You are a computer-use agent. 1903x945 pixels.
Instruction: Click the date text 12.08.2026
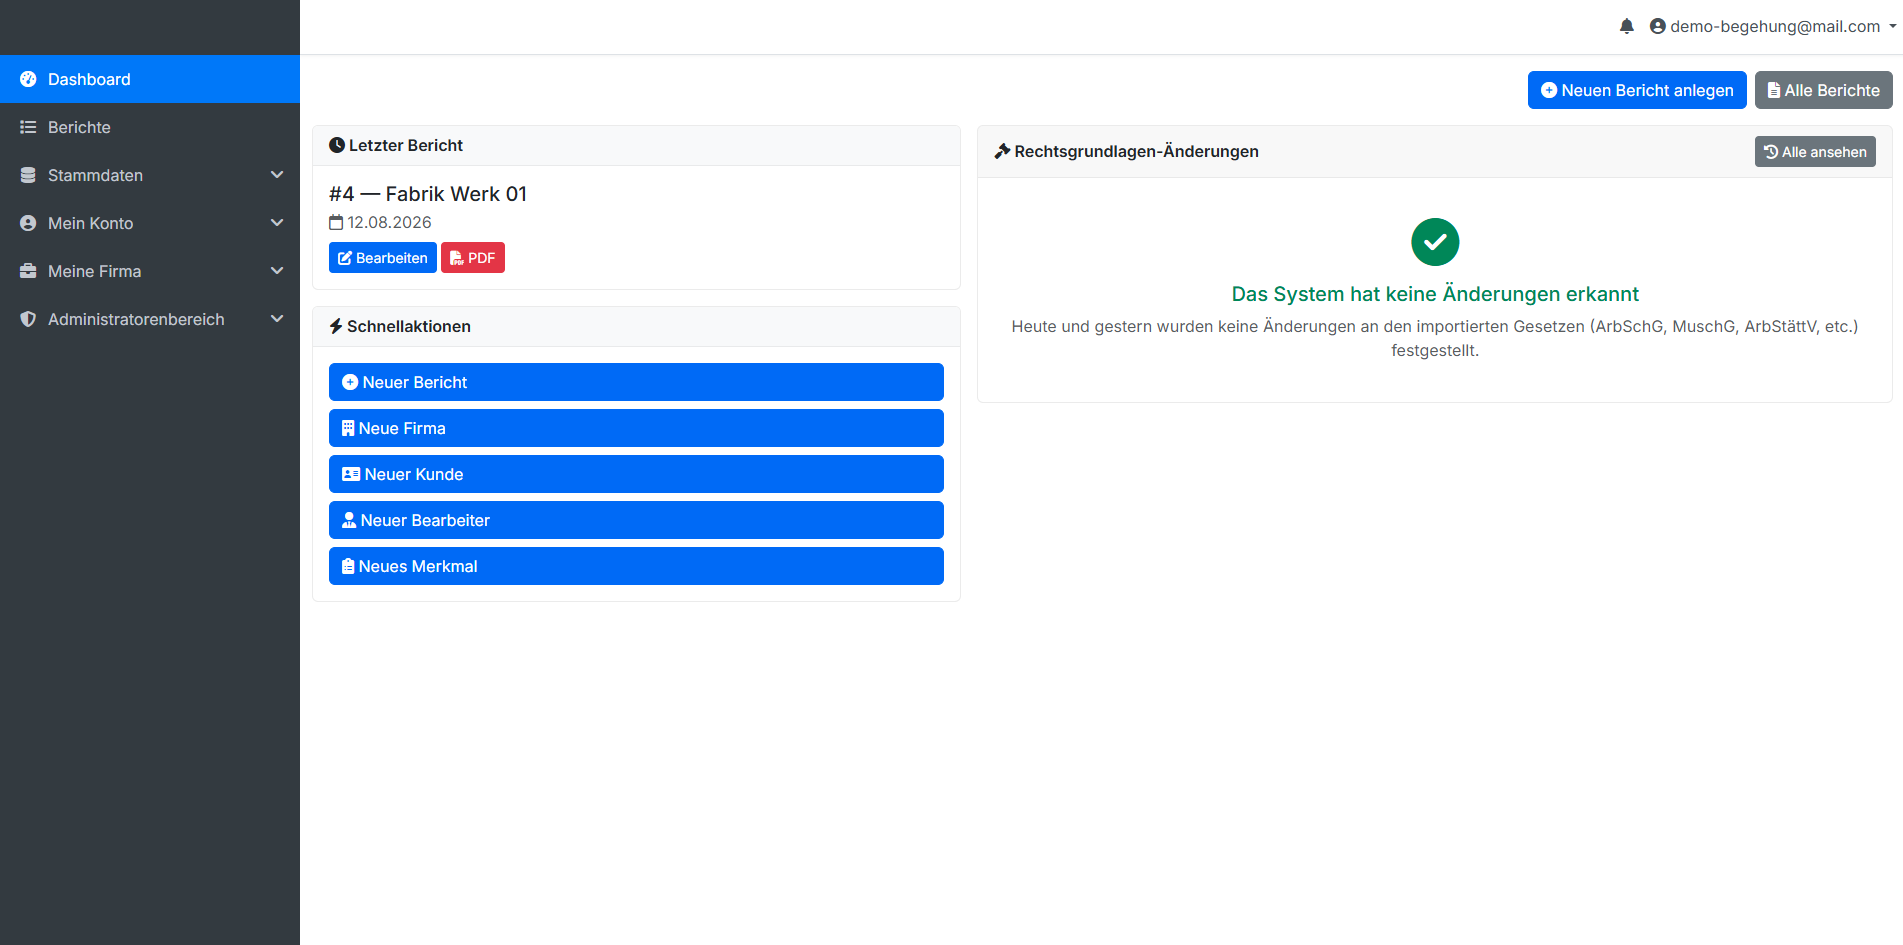tap(390, 222)
